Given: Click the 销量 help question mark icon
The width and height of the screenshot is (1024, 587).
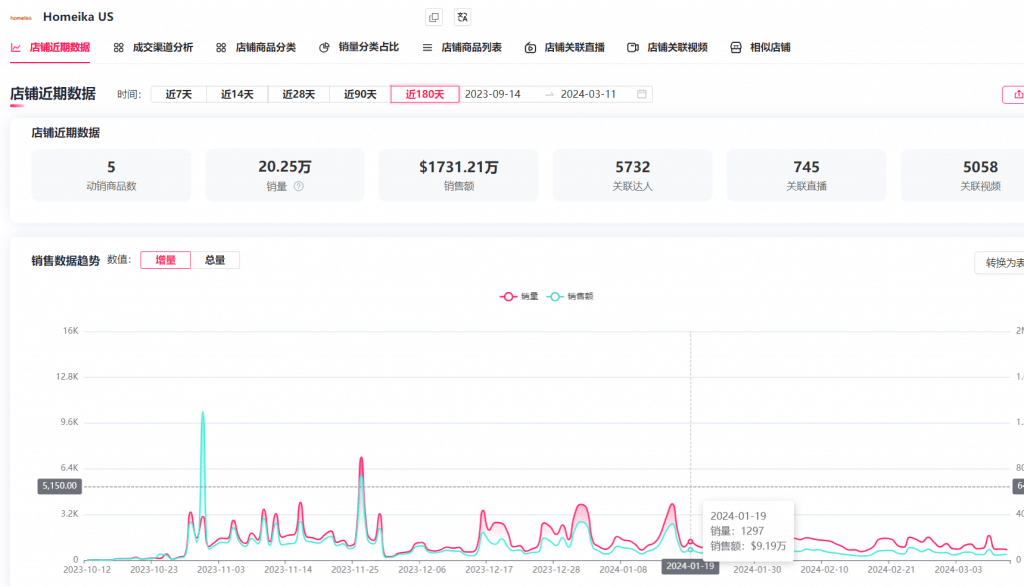Looking at the screenshot, I should coord(298,186).
